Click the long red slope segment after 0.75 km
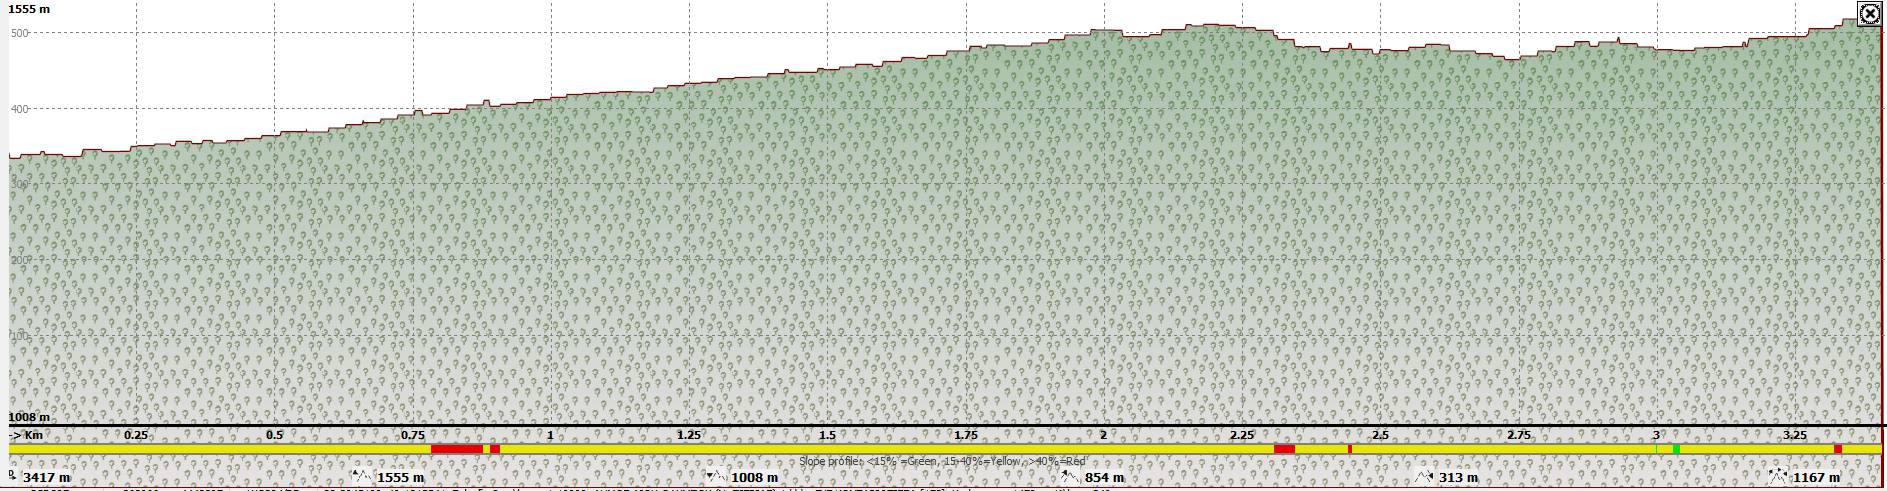1887x491 pixels. coord(457,449)
